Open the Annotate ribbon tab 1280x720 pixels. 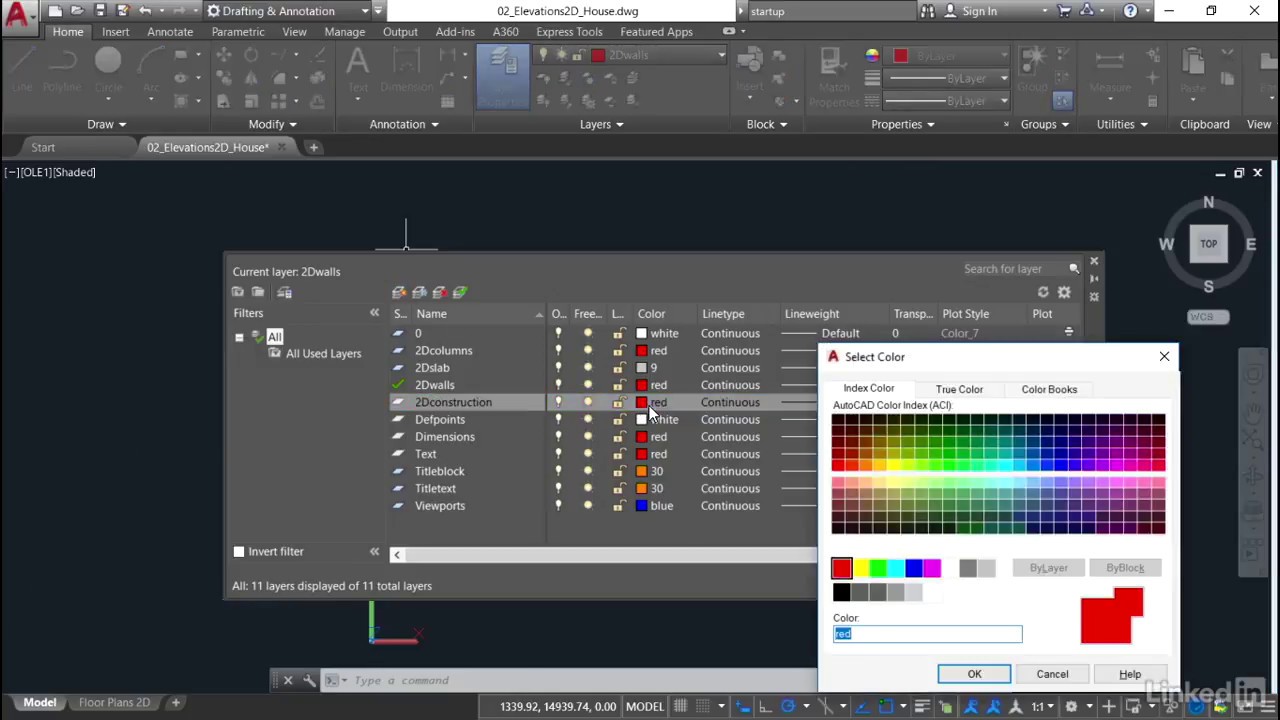tap(170, 32)
